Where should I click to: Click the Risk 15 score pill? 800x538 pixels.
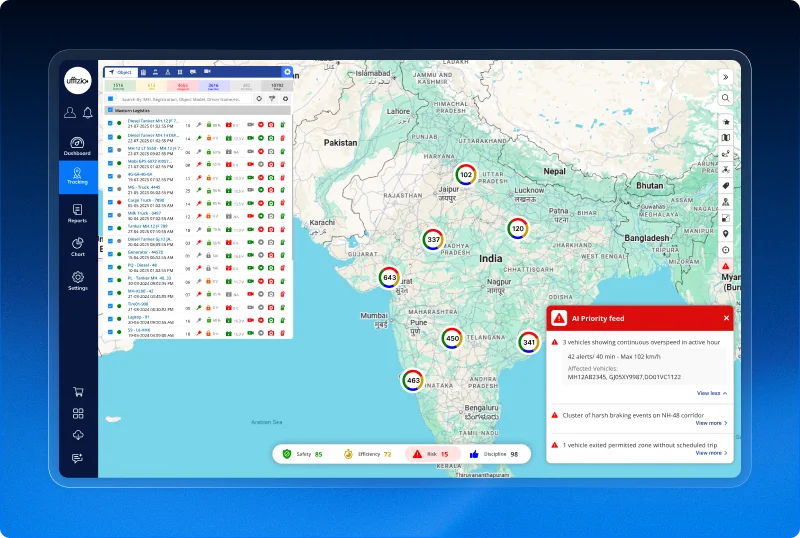coord(432,454)
